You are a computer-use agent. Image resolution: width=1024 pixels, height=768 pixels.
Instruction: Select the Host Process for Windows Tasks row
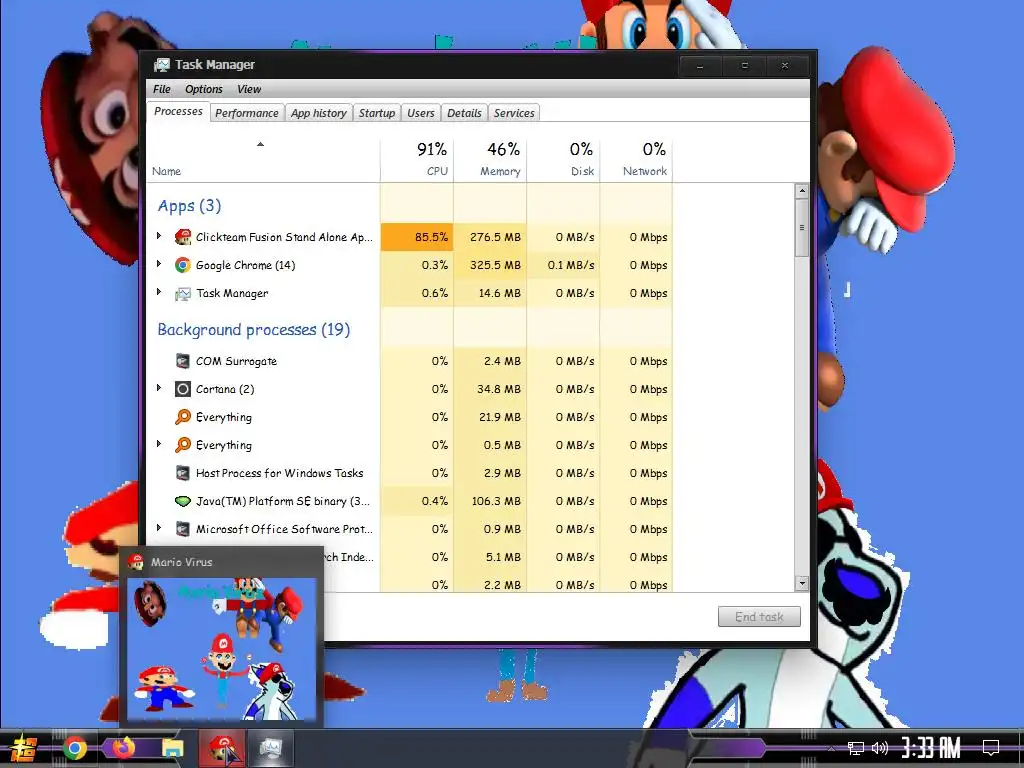410,473
